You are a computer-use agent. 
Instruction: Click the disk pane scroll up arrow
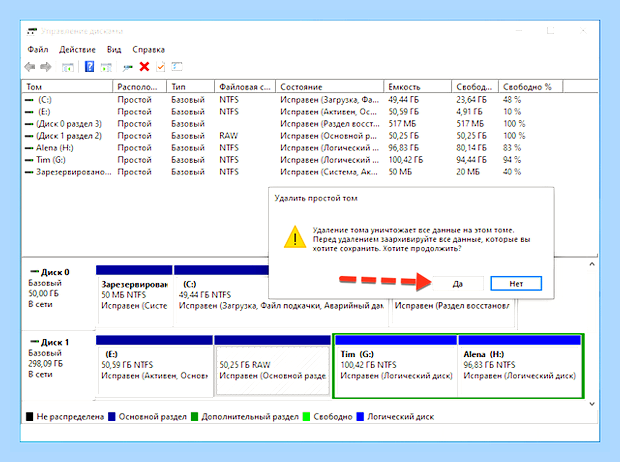pyautogui.click(x=592, y=264)
